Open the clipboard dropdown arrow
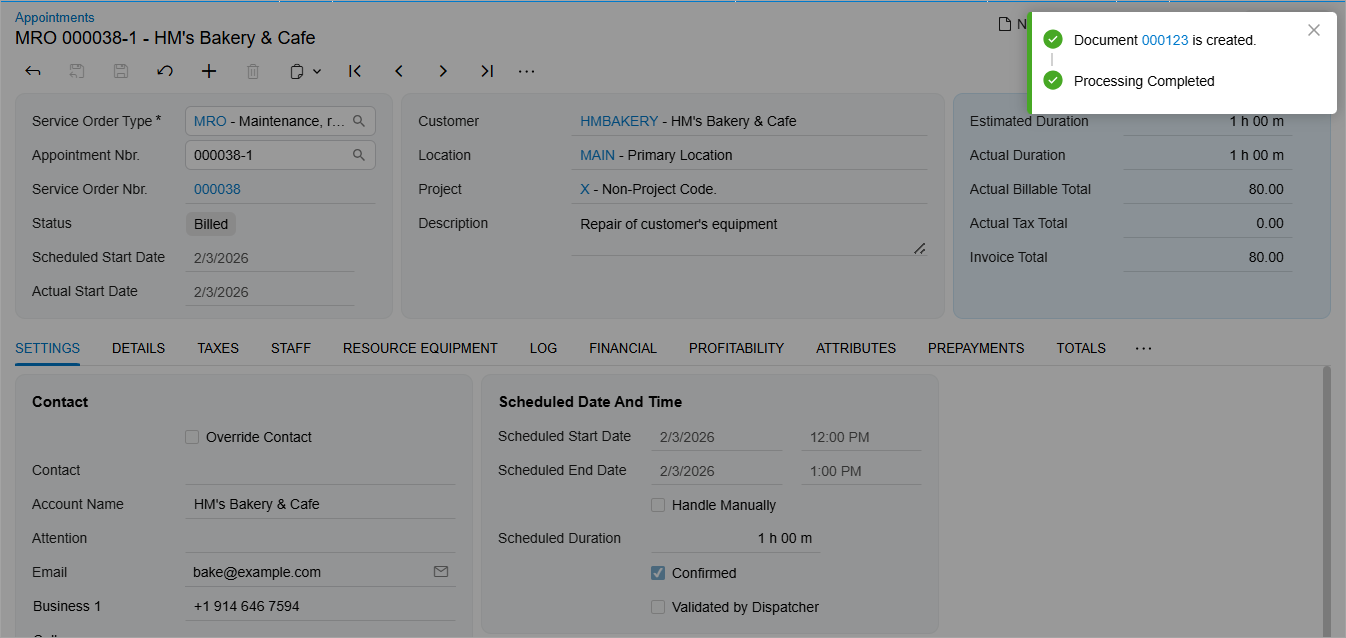 [317, 71]
